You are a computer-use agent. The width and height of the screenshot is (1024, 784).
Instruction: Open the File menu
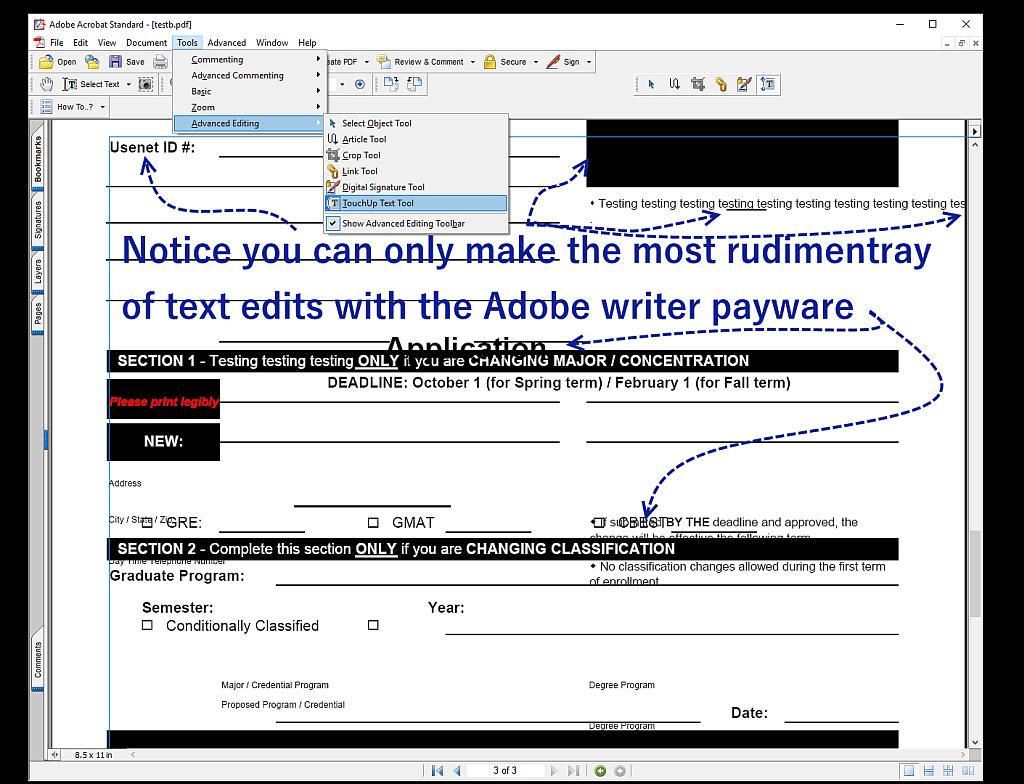pyautogui.click(x=57, y=42)
